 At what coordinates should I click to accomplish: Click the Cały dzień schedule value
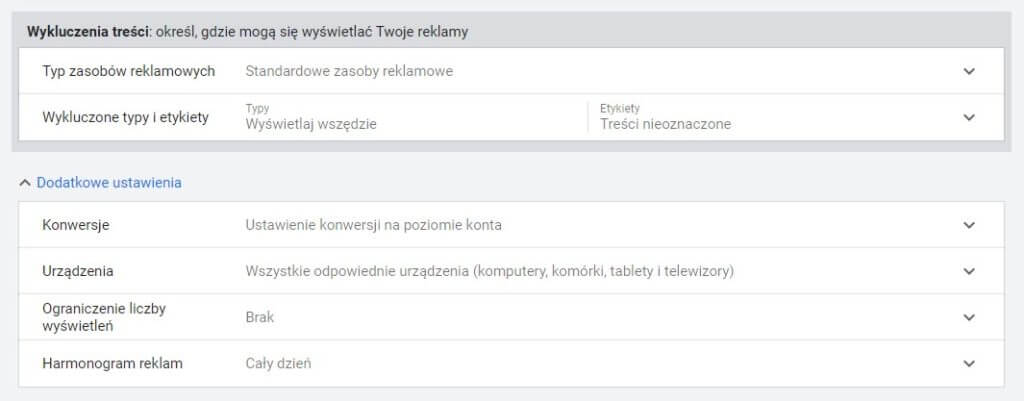click(278, 364)
